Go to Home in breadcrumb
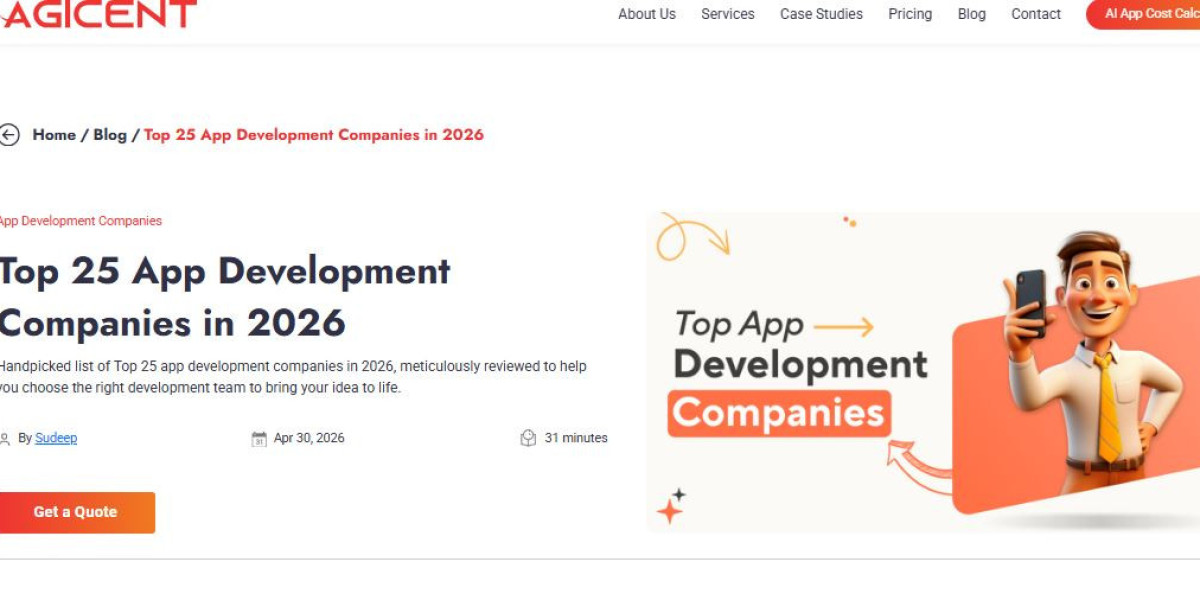 click(54, 135)
